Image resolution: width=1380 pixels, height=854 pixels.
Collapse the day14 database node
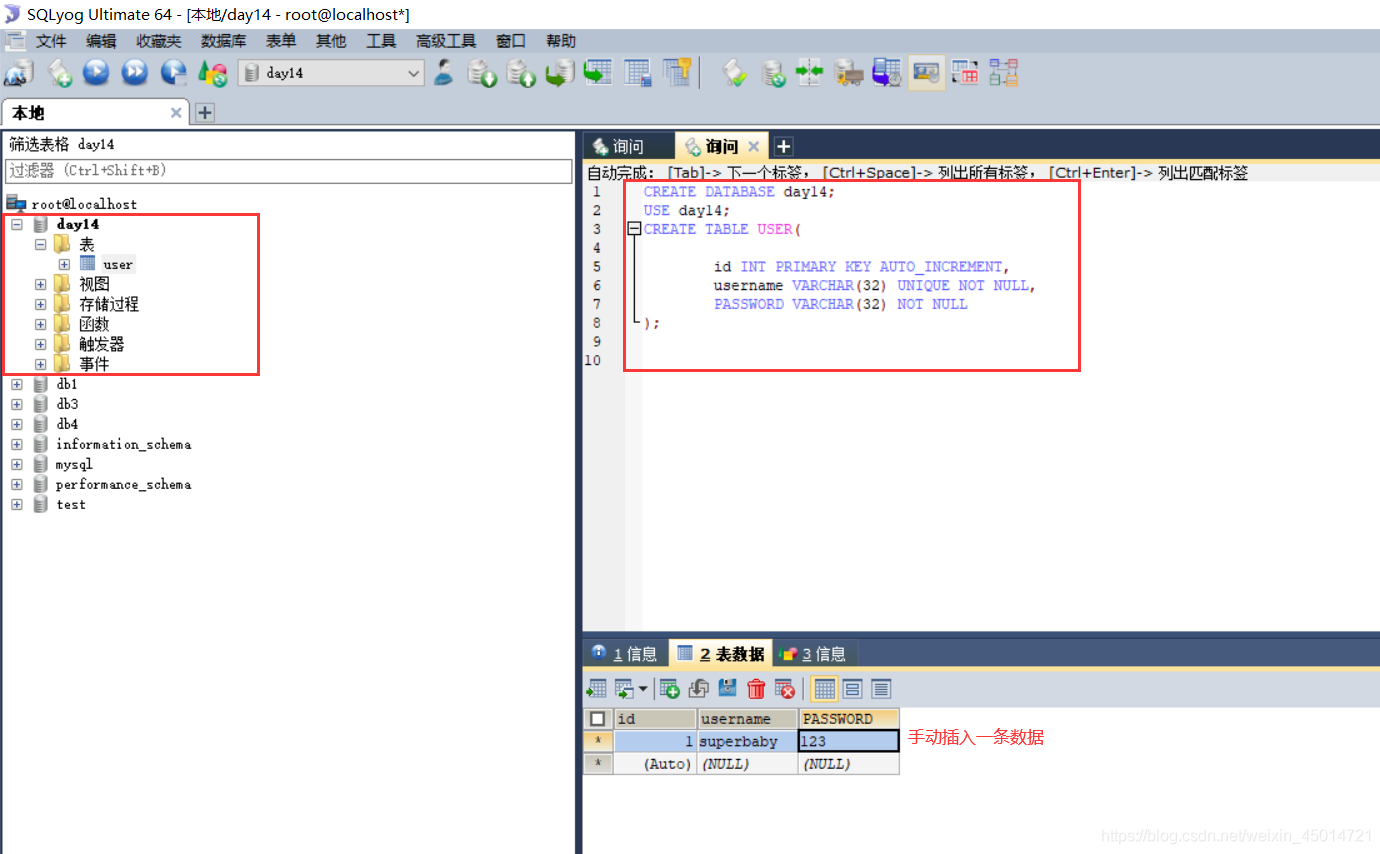click(17, 224)
